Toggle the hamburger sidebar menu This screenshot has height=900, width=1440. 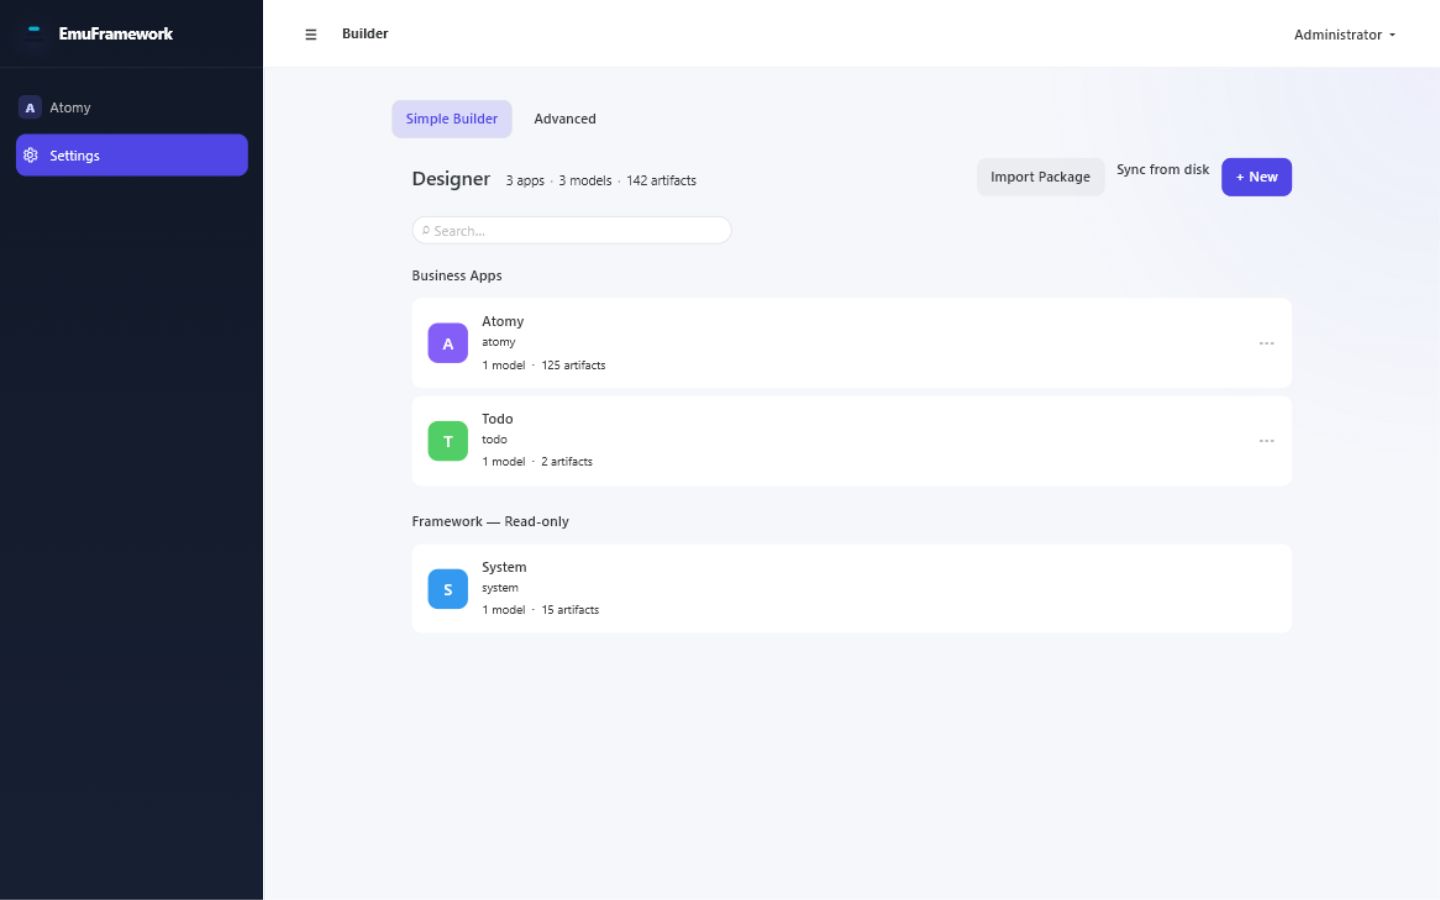[311, 34]
